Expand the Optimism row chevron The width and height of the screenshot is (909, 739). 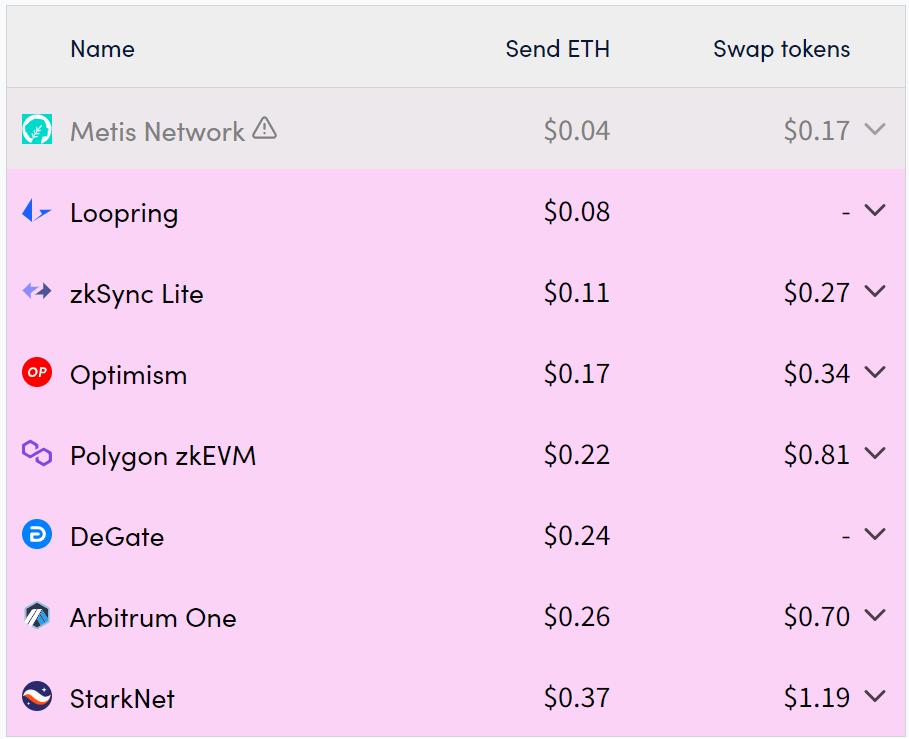pyautogui.click(x=875, y=372)
